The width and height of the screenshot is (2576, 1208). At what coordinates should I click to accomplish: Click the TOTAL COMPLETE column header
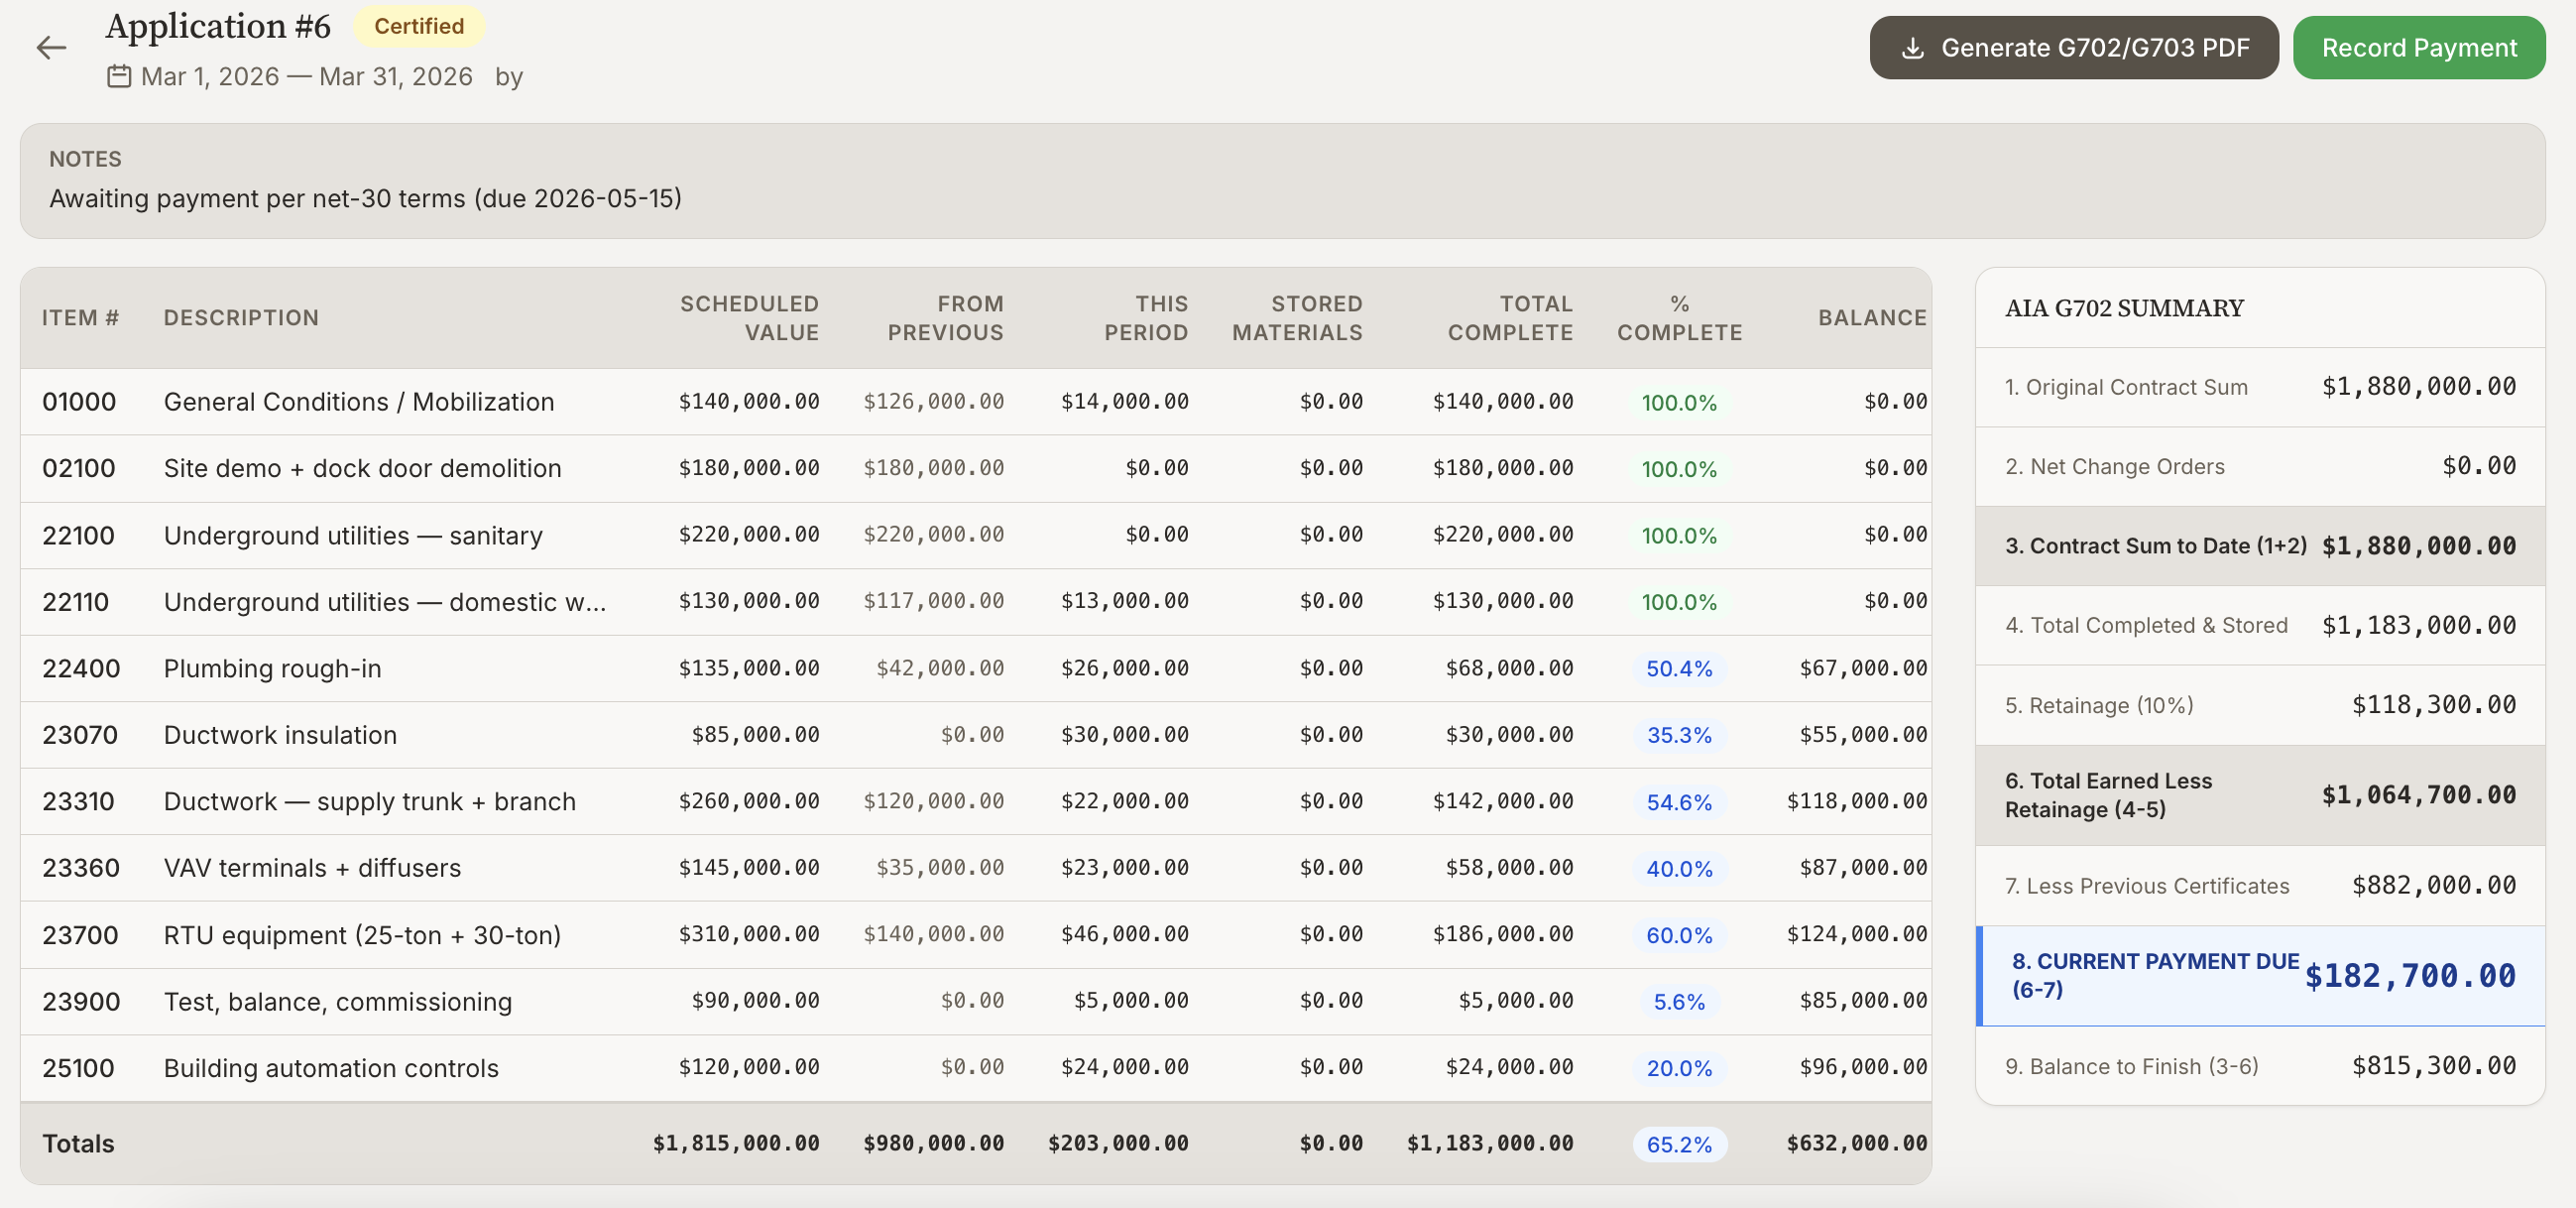coord(1510,318)
